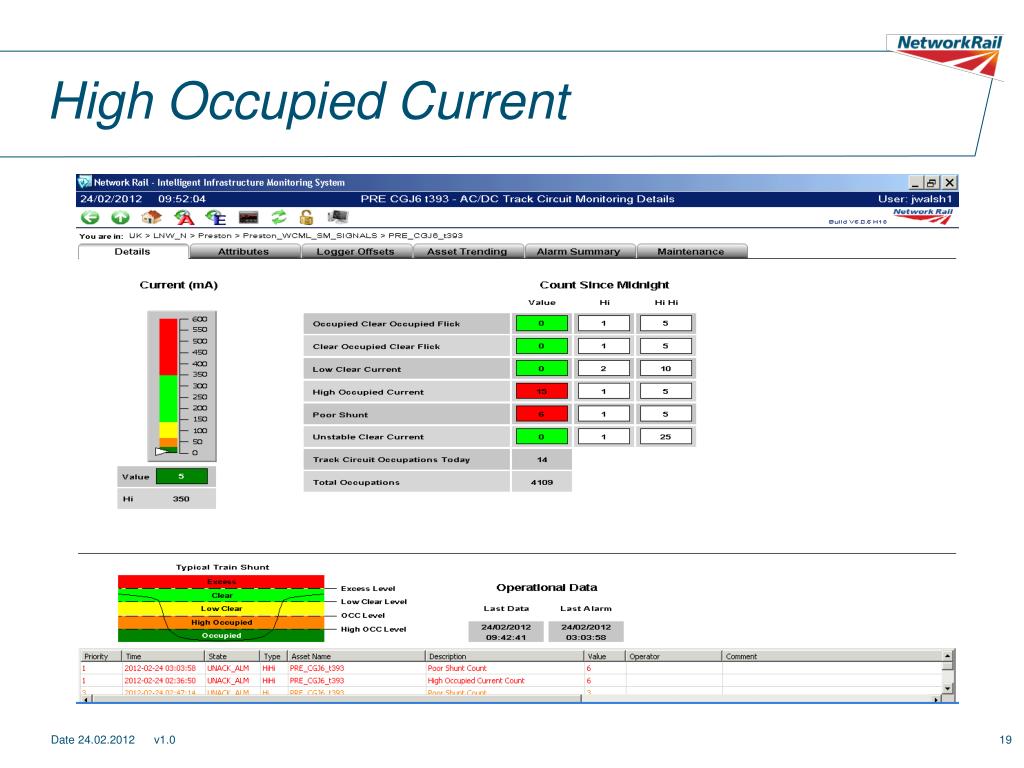Click the Comment column header
Image resolution: width=1024 pixels, height=768 pixels.
(832, 656)
